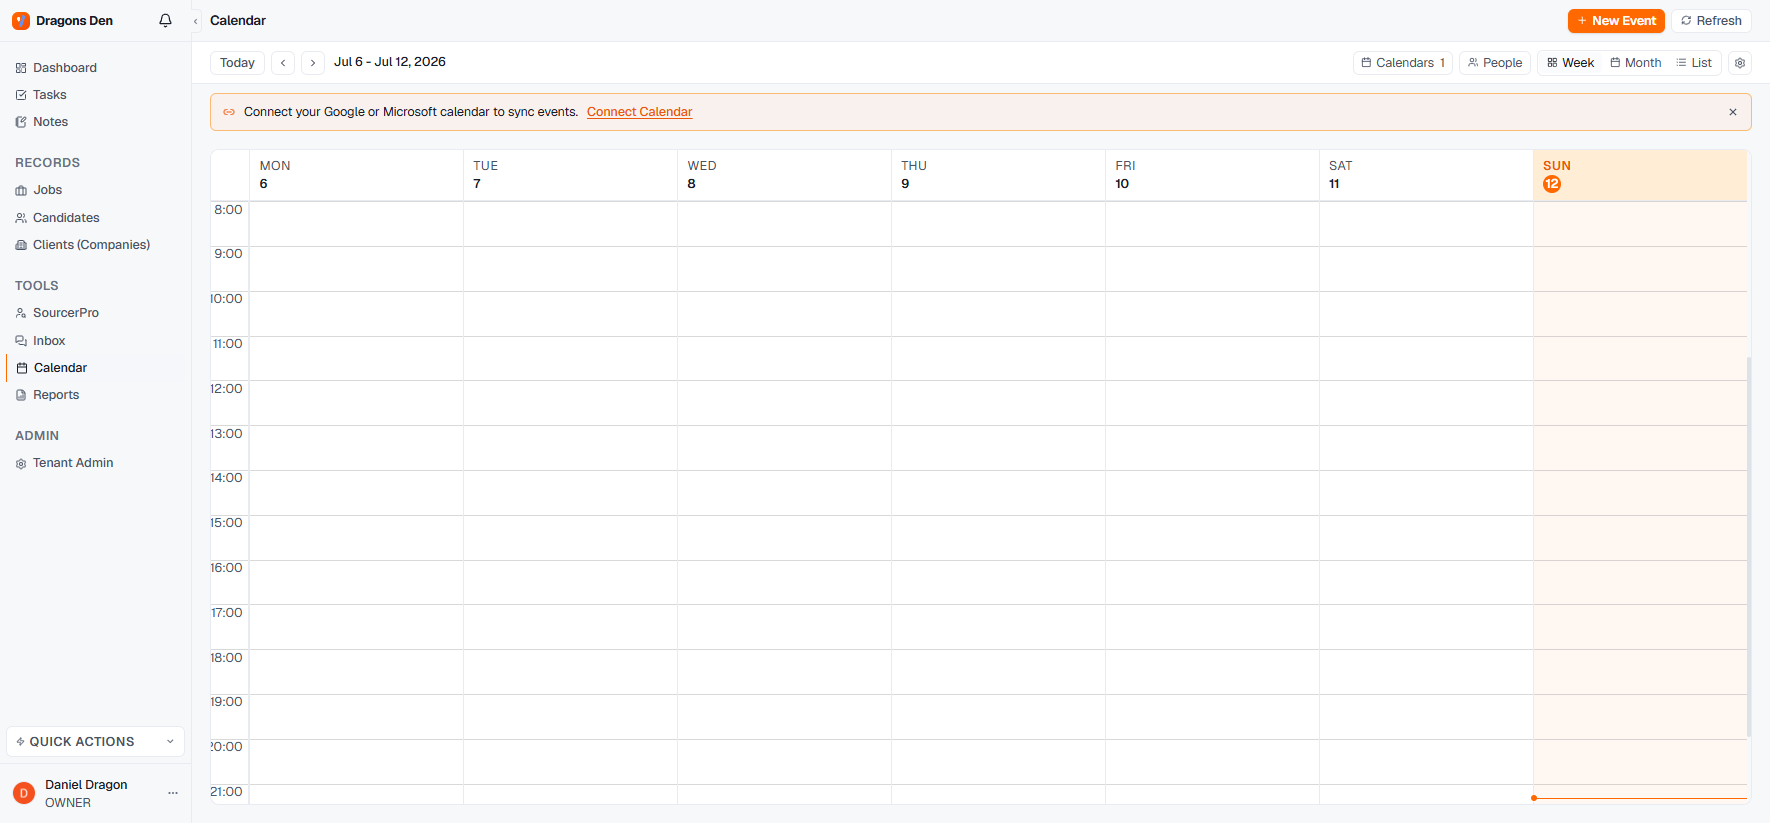Go to the next week
This screenshot has width=1770, height=823.
pos(313,62)
